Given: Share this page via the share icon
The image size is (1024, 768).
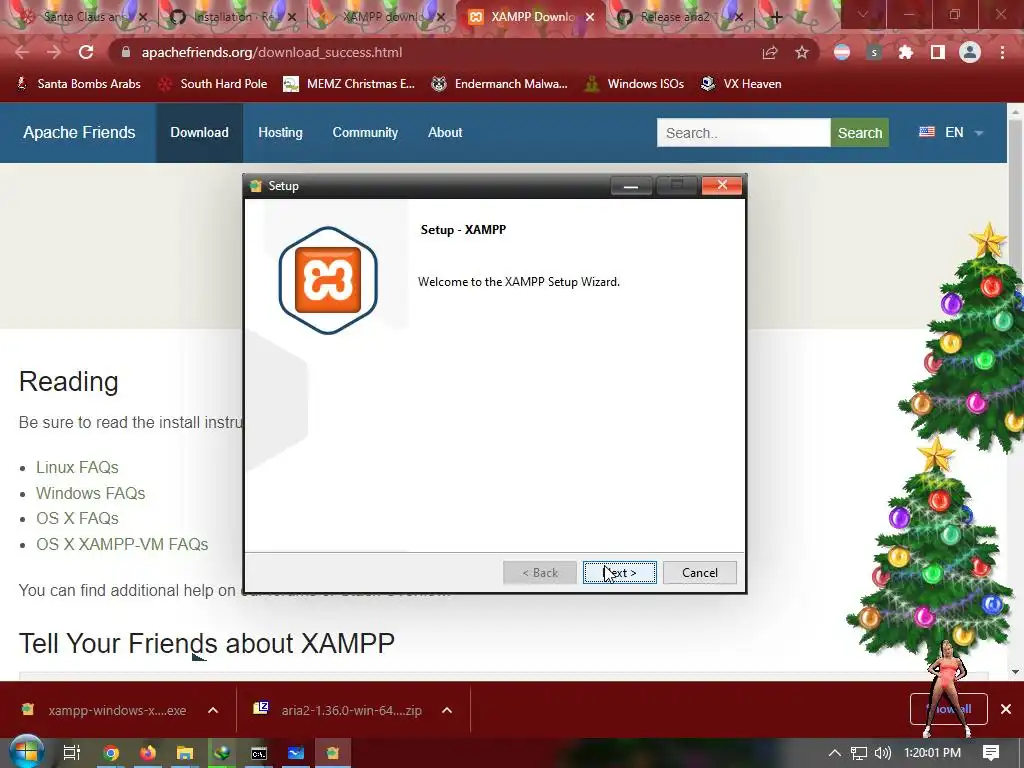Looking at the screenshot, I should pos(770,52).
